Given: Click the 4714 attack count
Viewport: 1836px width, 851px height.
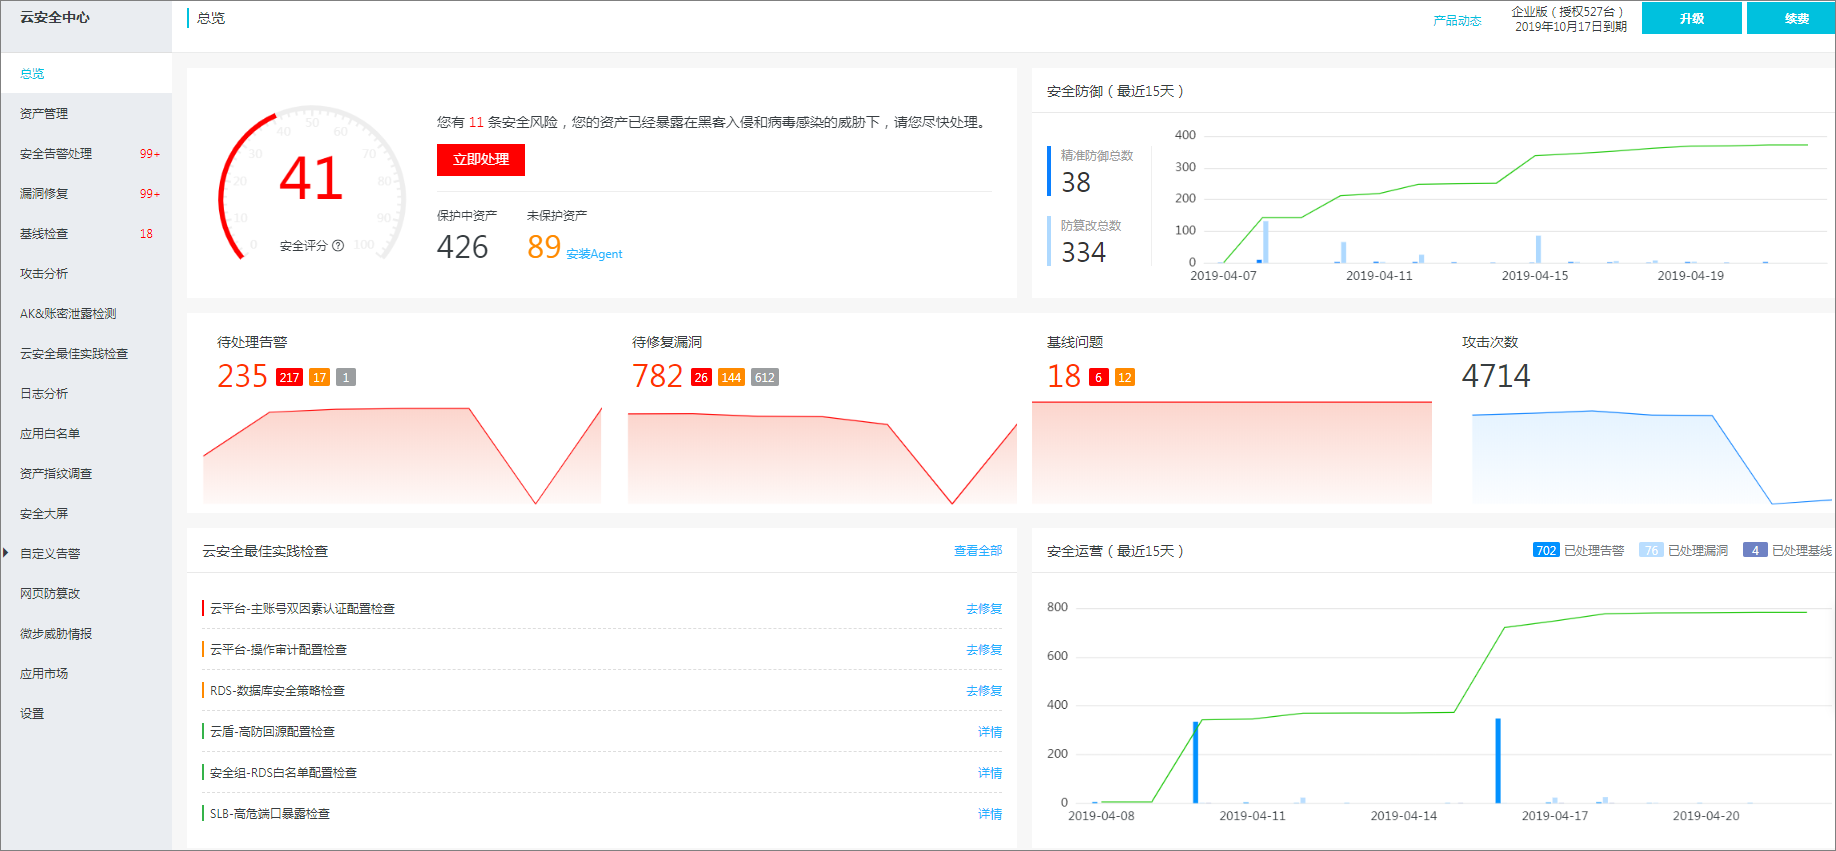Looking at the screenshot, I should [1496, 376].
